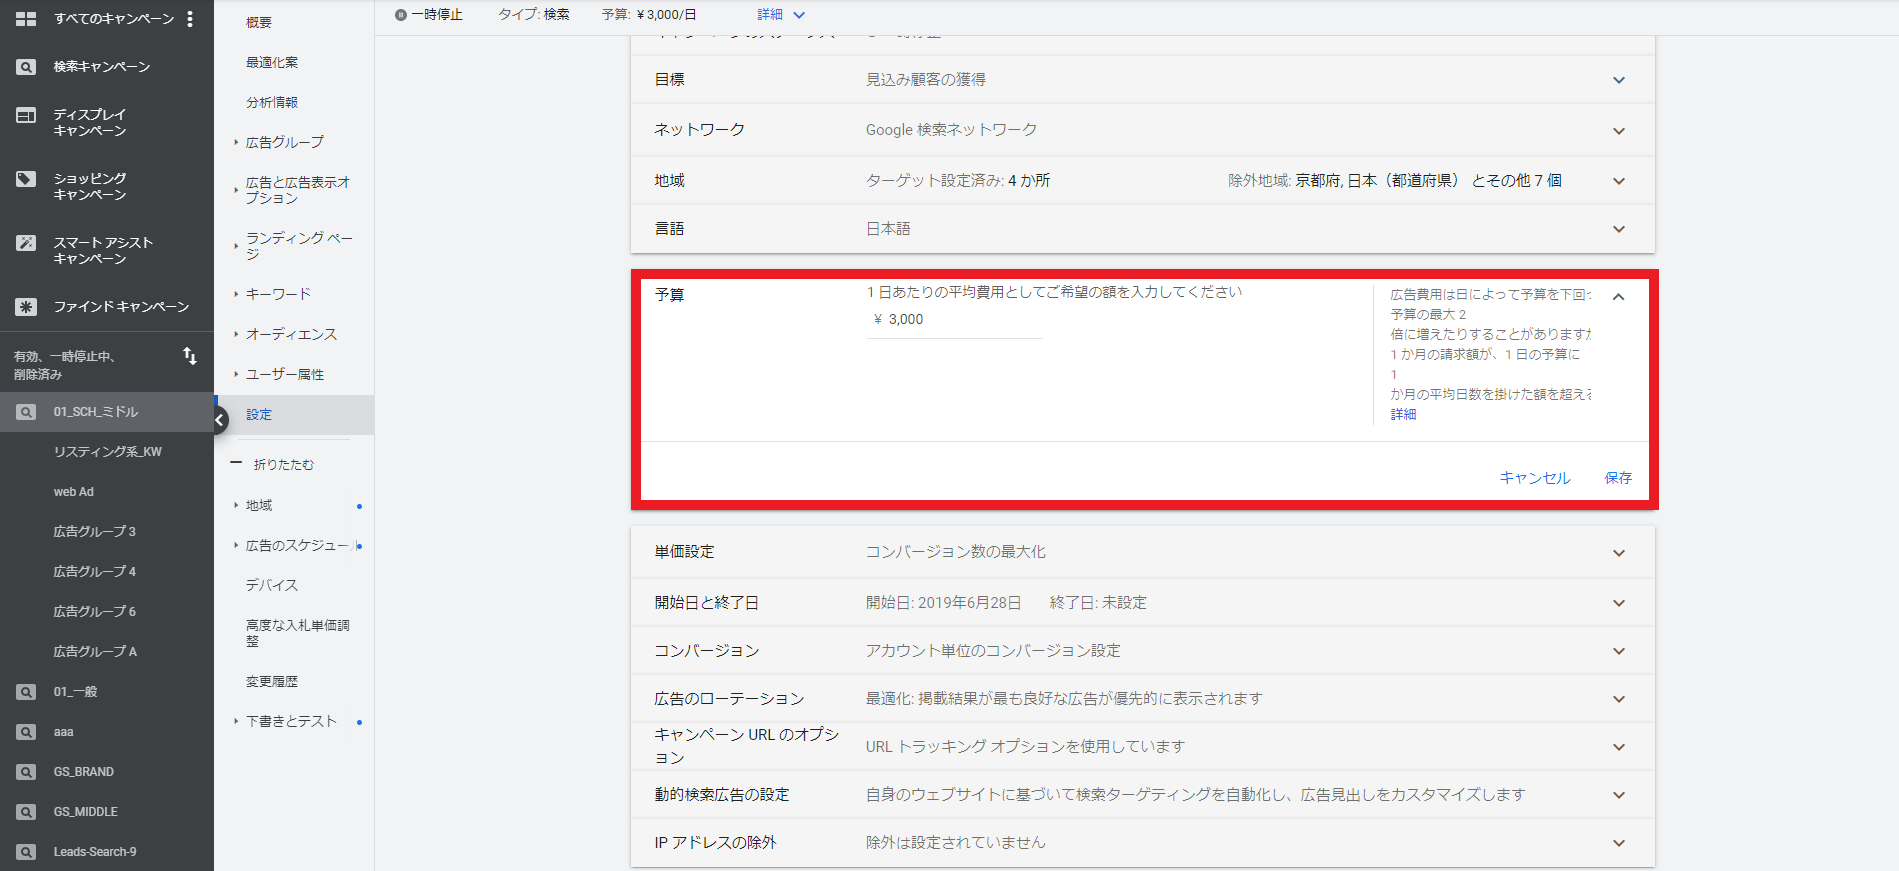
Task: Expand the 目標 settings row
Action: pyautogui.click(x=1619, y=80)
